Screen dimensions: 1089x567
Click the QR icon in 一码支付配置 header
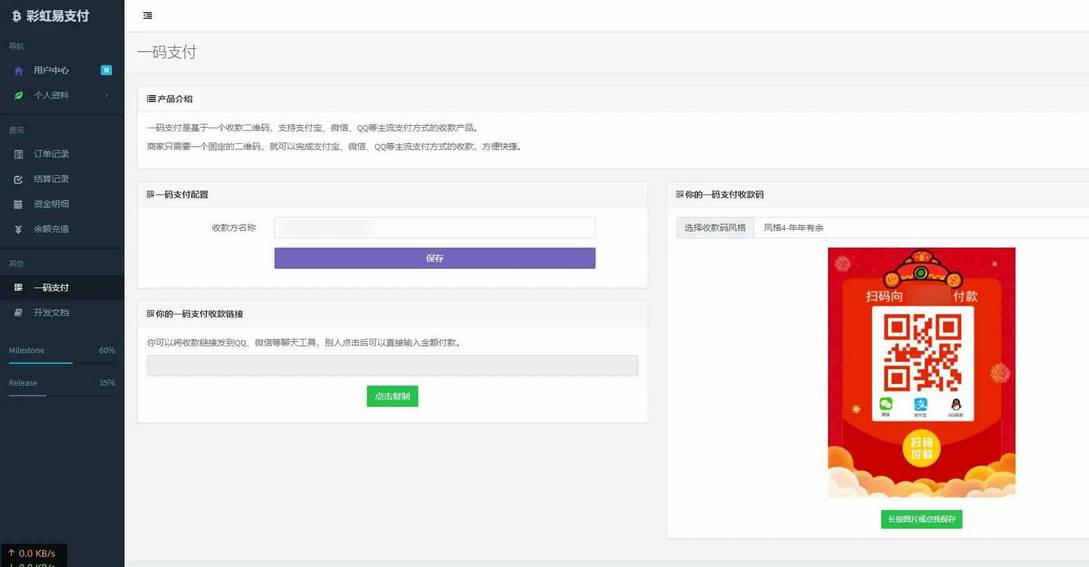151,195
